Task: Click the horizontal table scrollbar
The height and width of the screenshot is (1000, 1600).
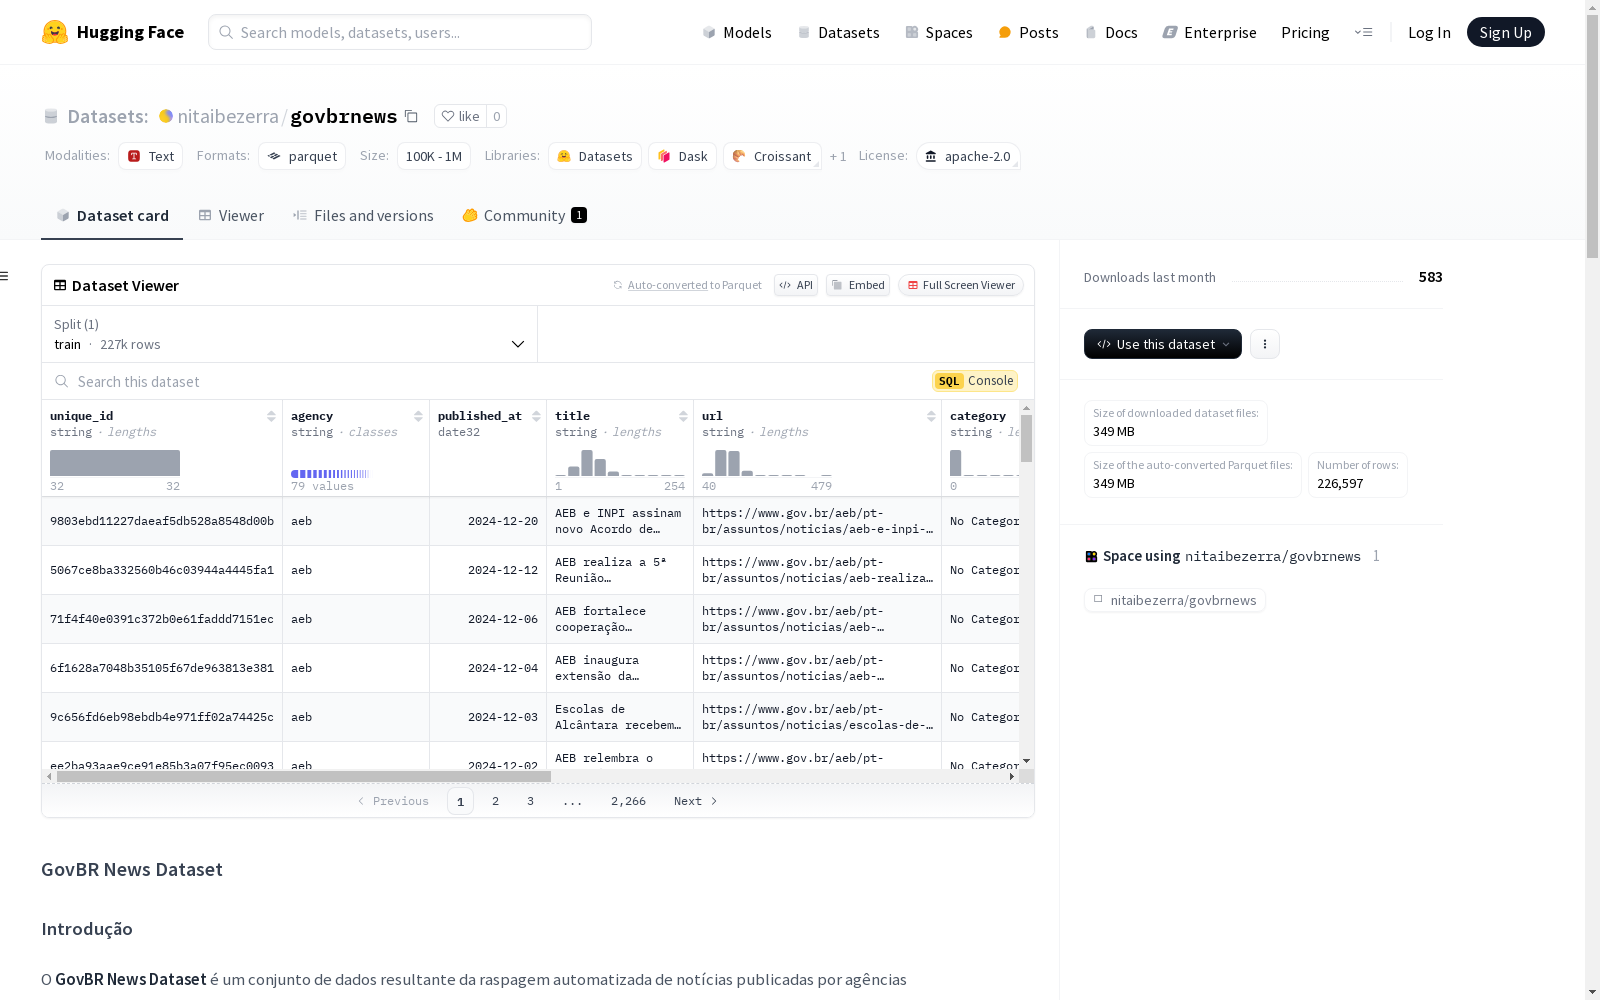Action: click(x=304, y=776)
